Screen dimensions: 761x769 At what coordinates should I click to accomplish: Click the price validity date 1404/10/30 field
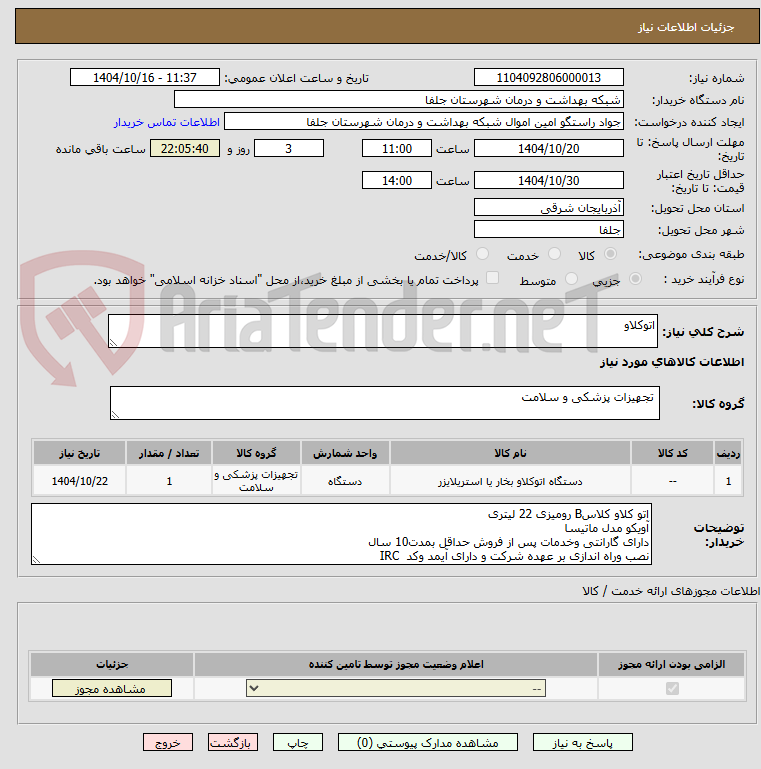(x=549, y=180)
